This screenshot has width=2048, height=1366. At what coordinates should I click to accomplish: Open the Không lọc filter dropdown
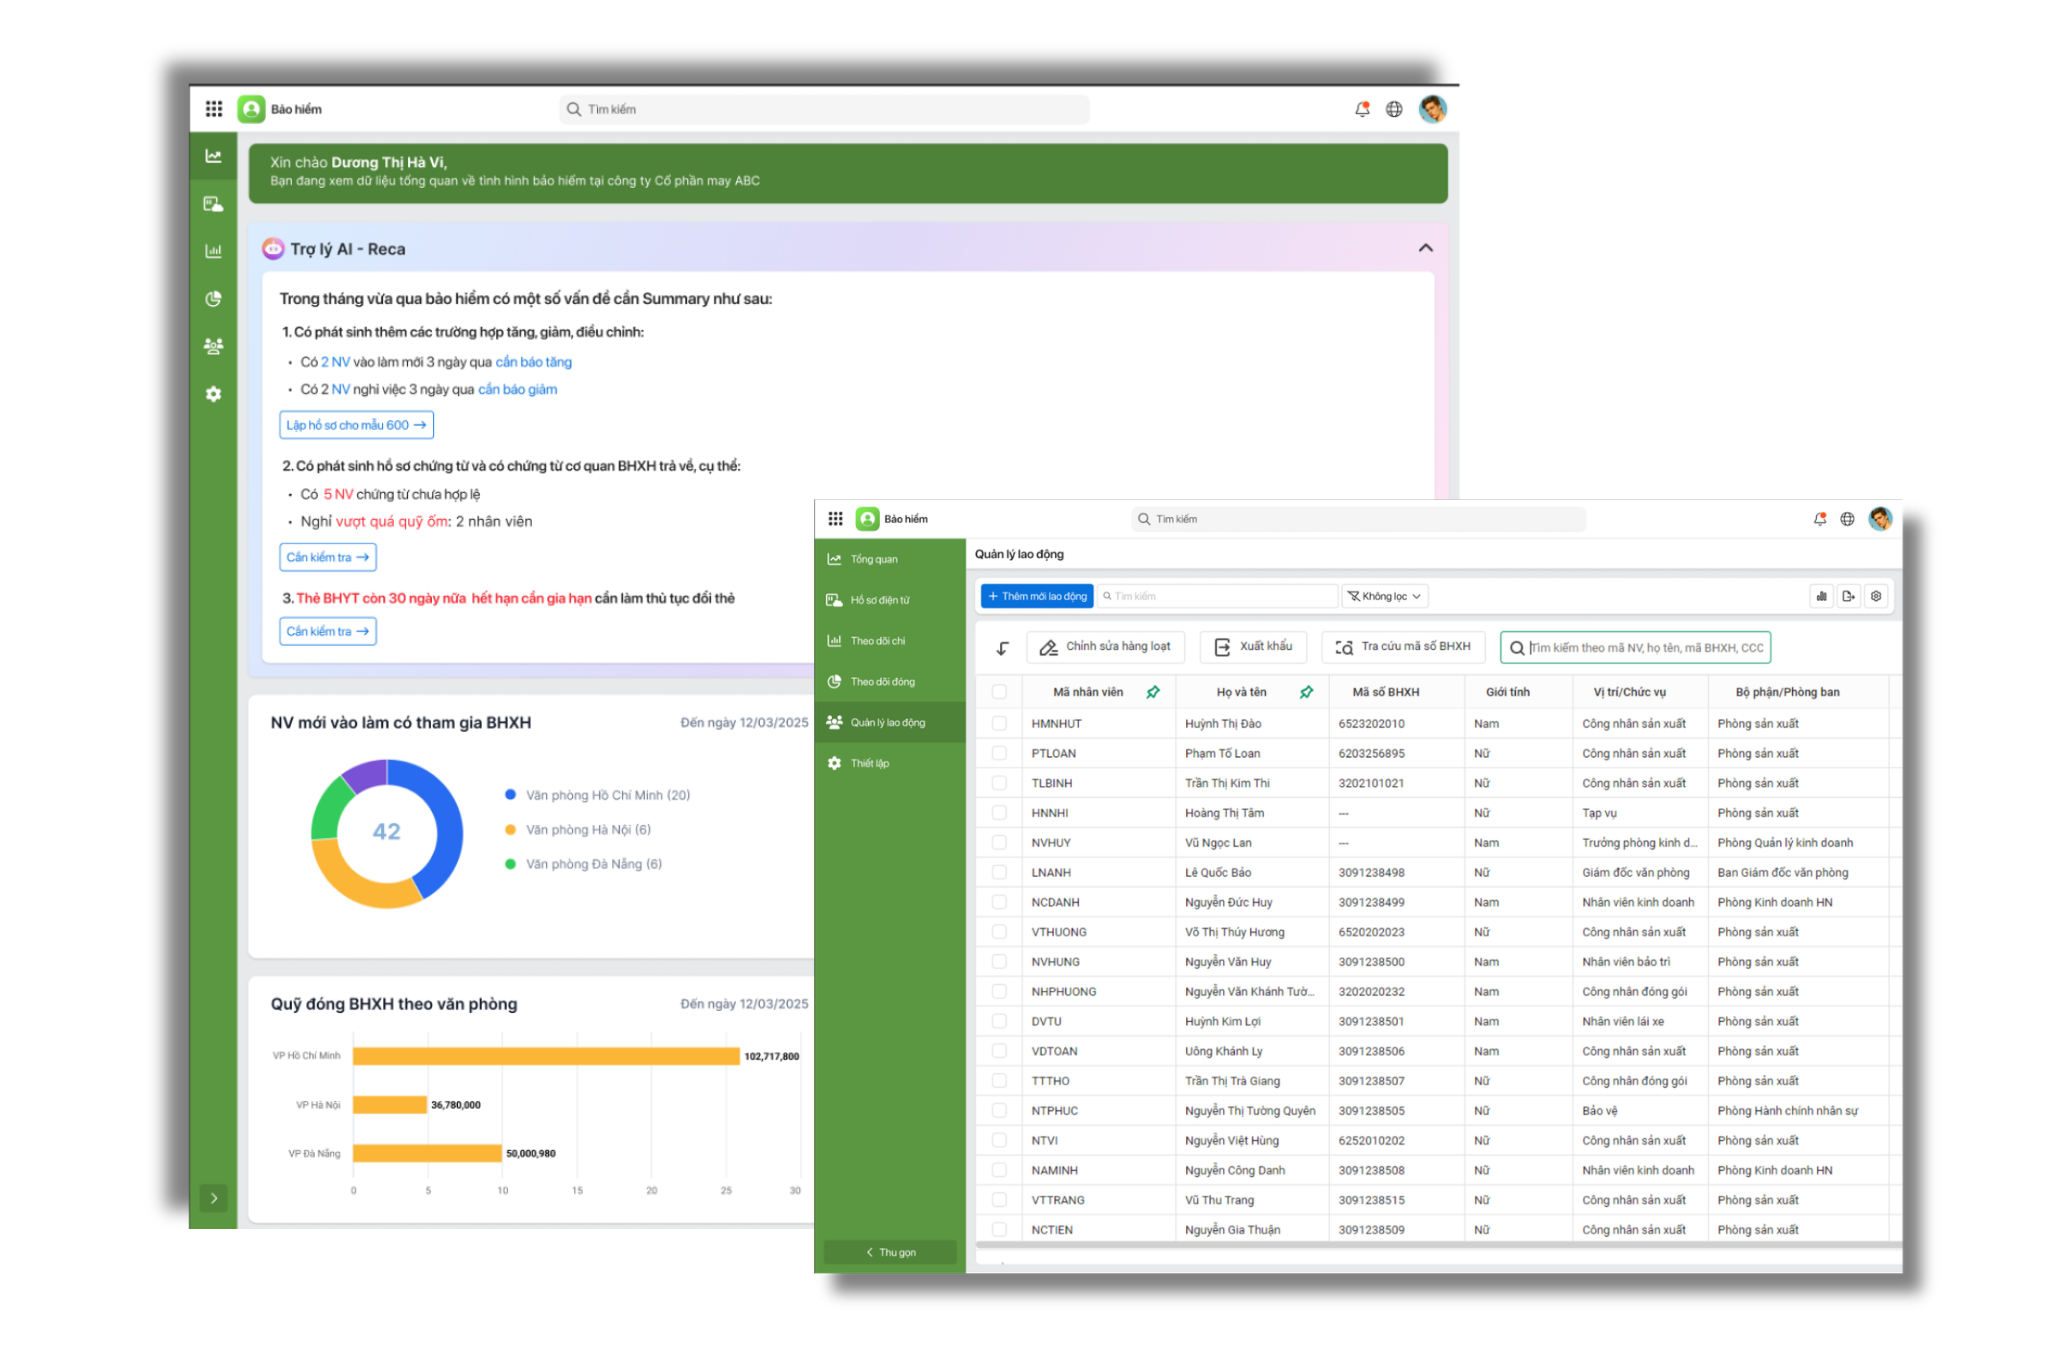pos(1384,596)
